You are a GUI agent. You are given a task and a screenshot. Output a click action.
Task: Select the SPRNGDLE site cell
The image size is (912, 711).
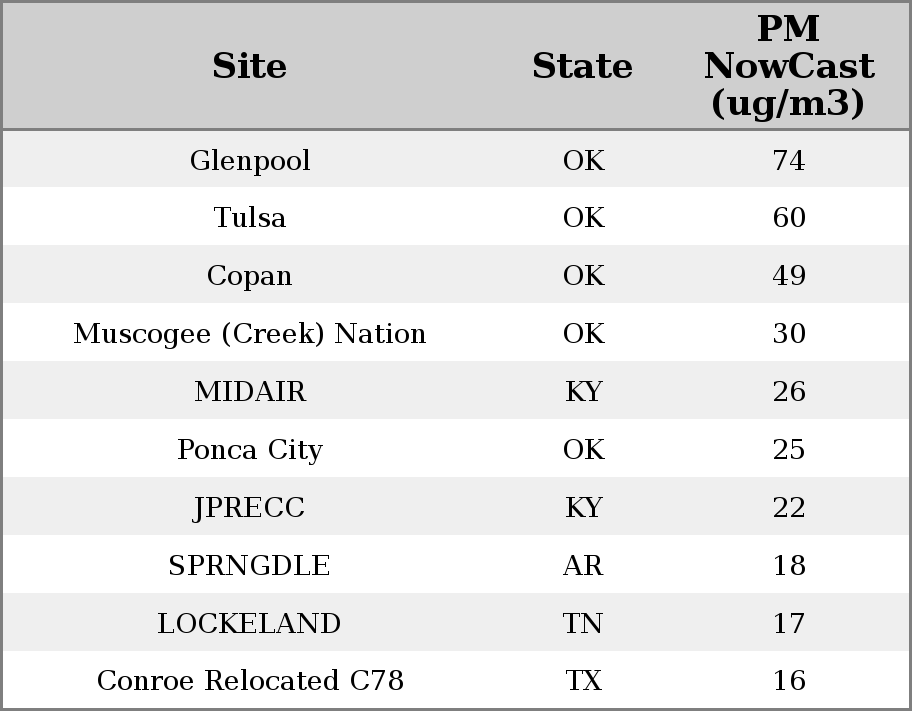click(250, 566)
